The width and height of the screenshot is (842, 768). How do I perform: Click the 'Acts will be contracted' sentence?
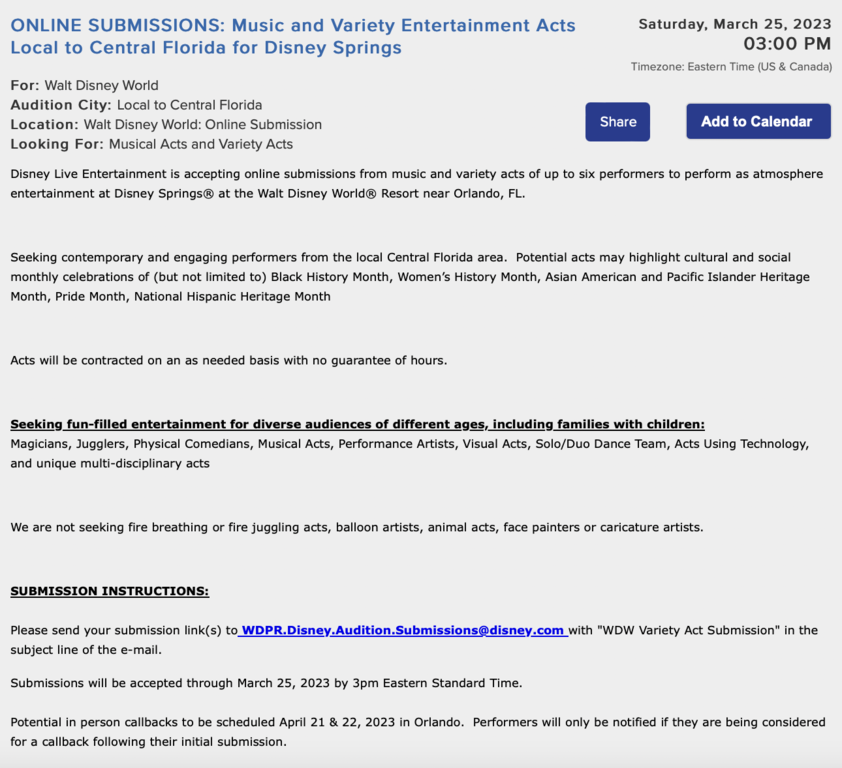(x=228, y=360)
